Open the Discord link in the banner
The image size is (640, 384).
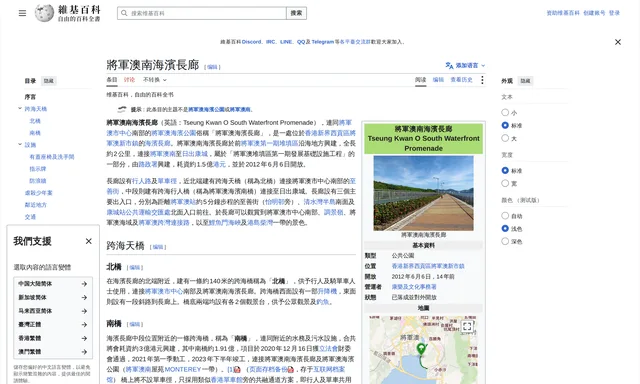251,42
